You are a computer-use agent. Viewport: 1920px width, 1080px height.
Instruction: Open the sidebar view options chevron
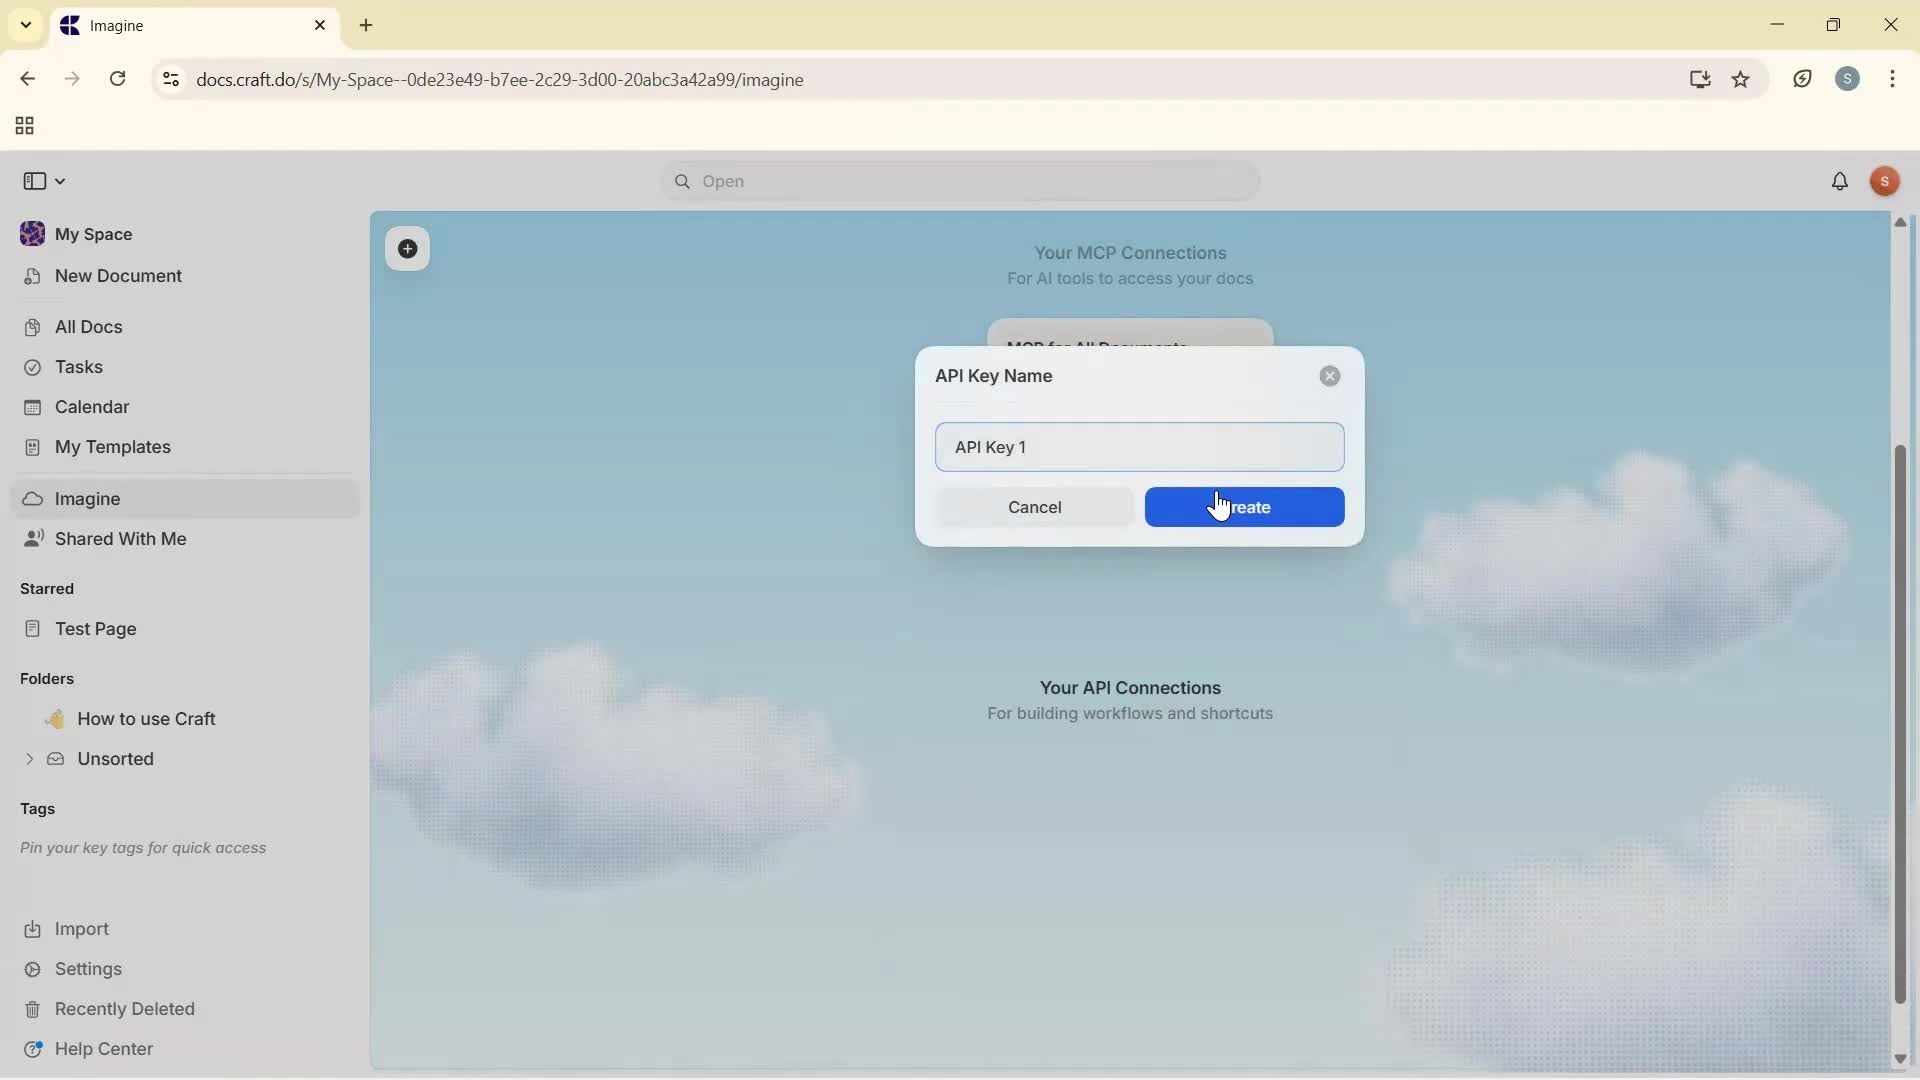[58, 181]
